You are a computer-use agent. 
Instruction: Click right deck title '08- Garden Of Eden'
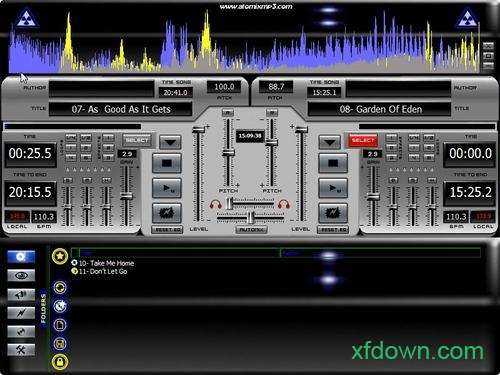[379, 109]
